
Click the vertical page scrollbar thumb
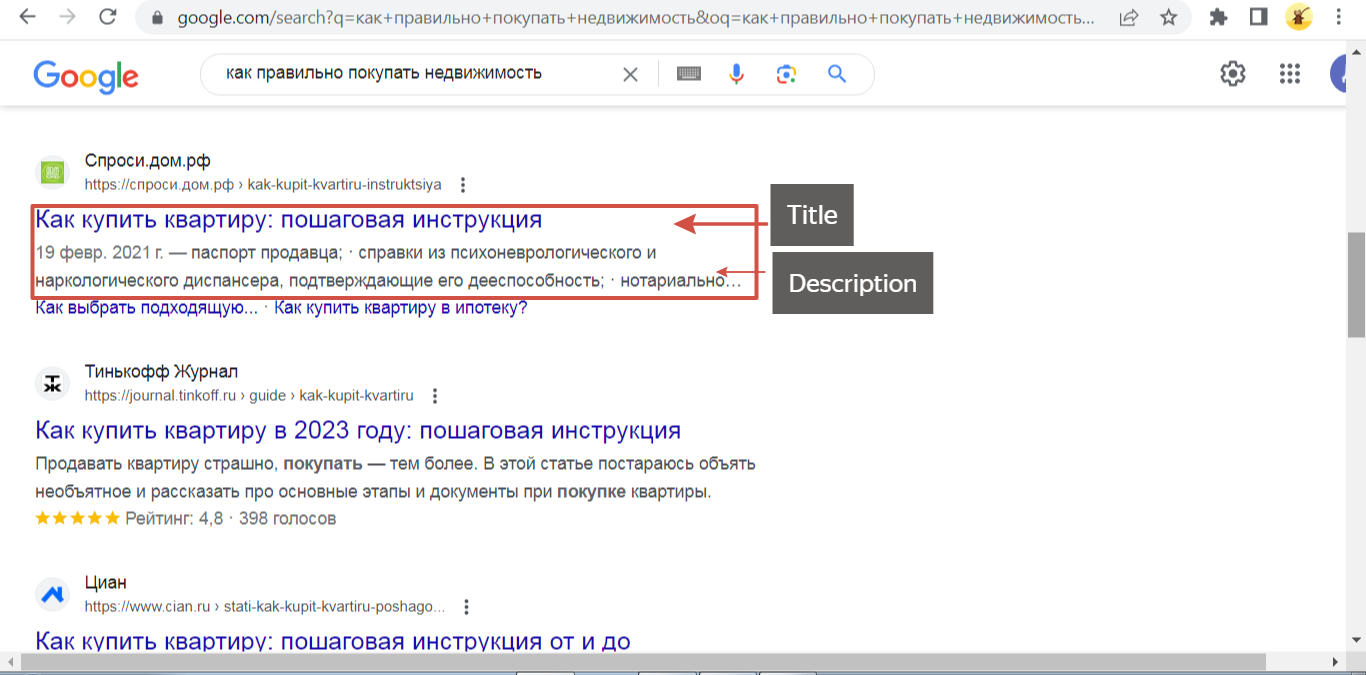pyautogui.click(x=1356, y=285)
